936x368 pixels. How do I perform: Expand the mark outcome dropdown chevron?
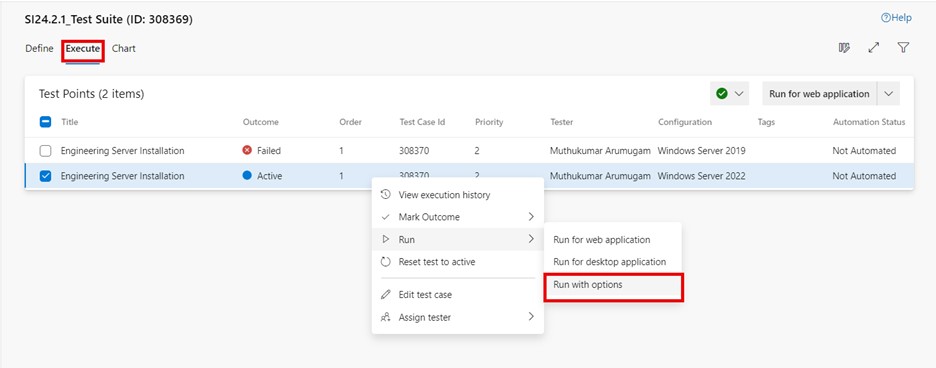[738, 94]
